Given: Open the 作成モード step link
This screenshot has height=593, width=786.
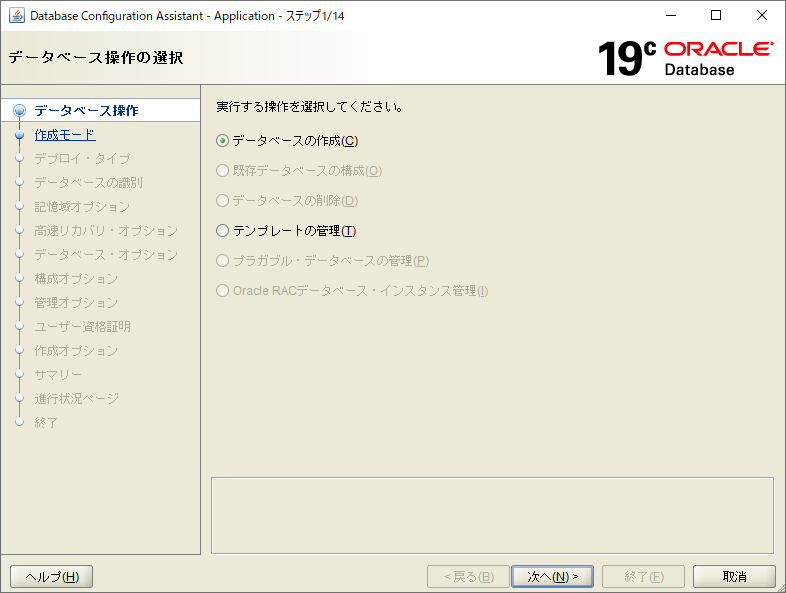Looking at the screenshot, I should 65,134.
